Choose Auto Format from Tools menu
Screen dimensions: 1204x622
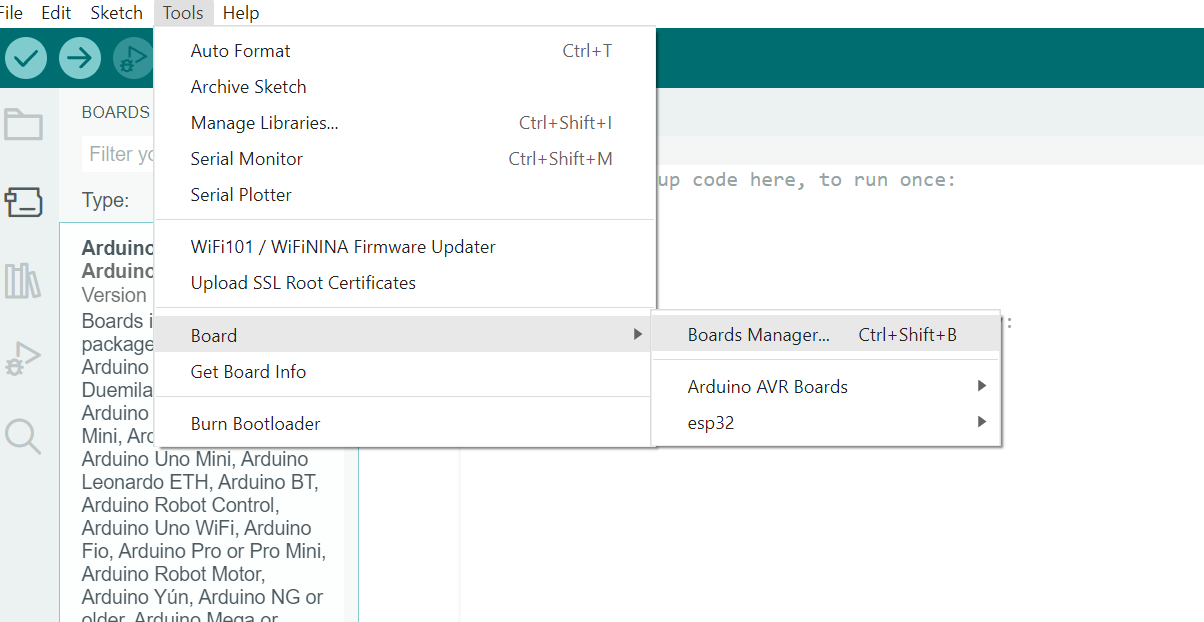point(241,51)
